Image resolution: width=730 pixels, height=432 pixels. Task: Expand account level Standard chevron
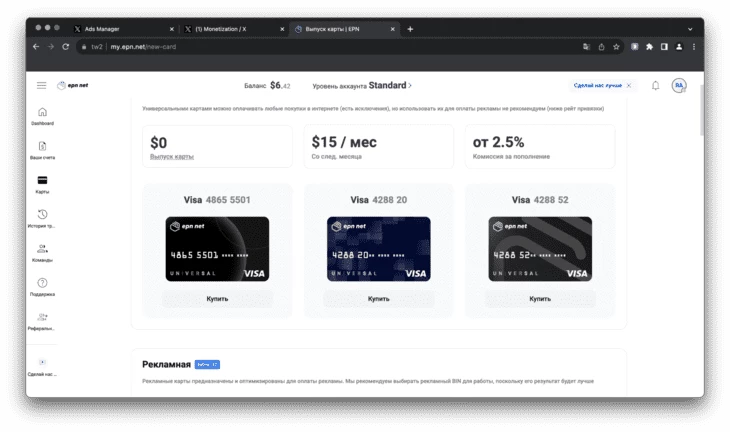410,85
